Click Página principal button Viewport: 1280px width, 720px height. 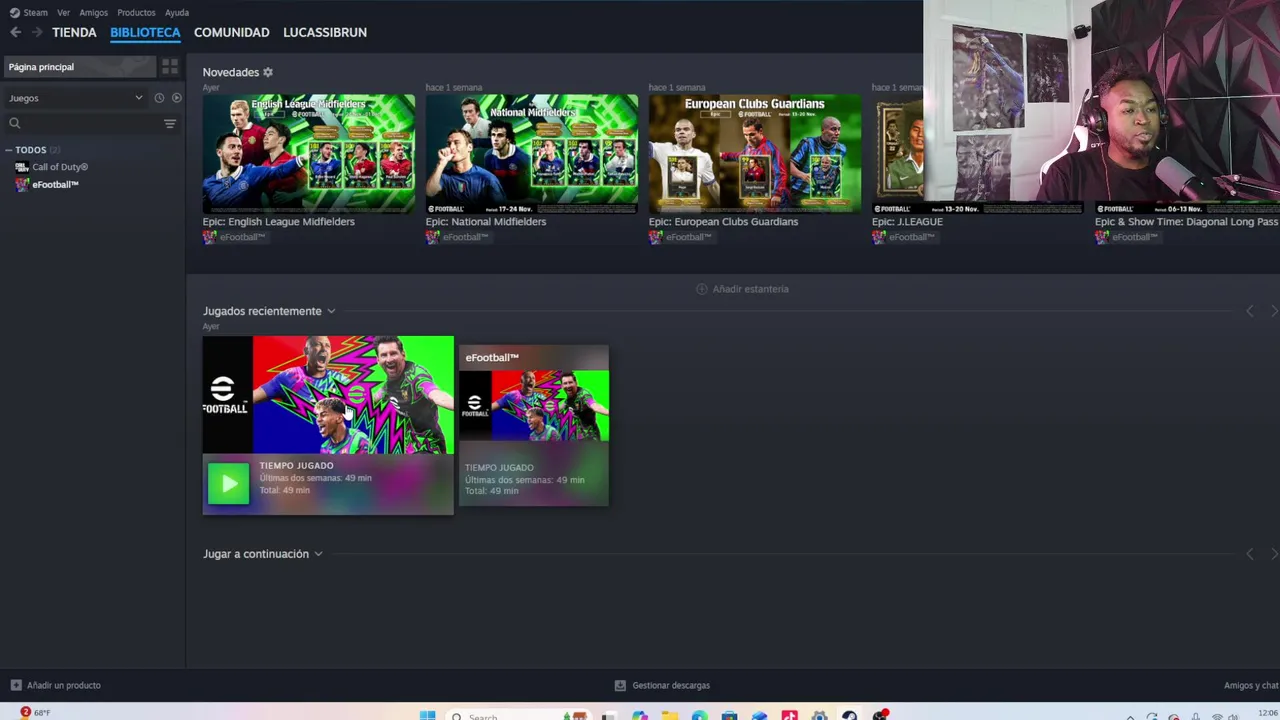[x=80, y=67]
